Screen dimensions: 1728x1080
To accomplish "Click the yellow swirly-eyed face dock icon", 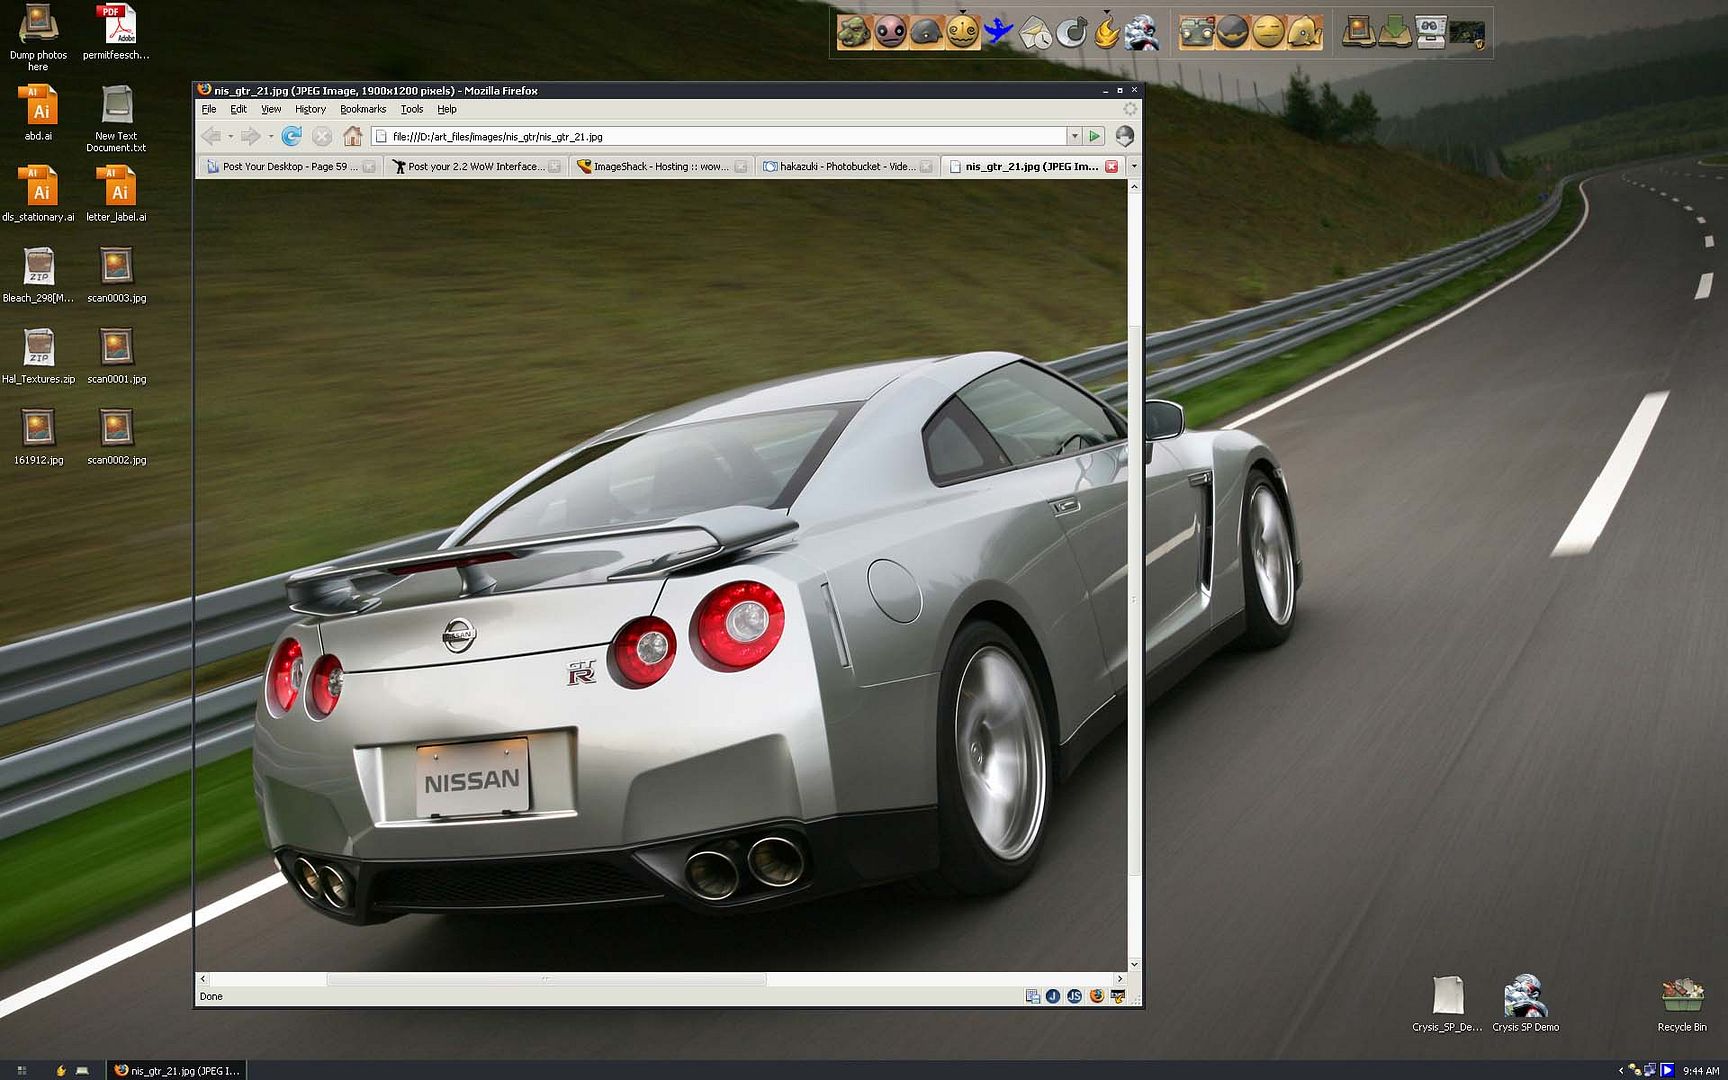I will (x=962, y=32).
